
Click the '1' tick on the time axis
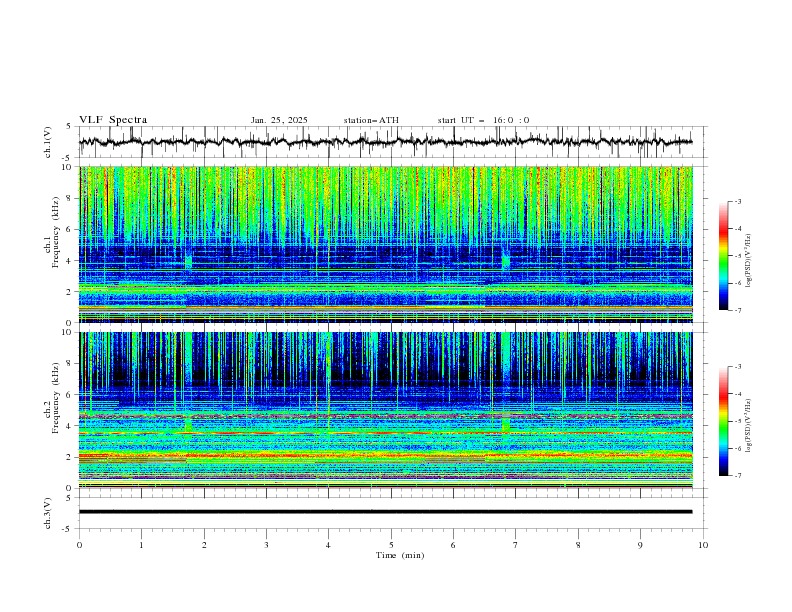pyautogui.click(x=141, y=545)
